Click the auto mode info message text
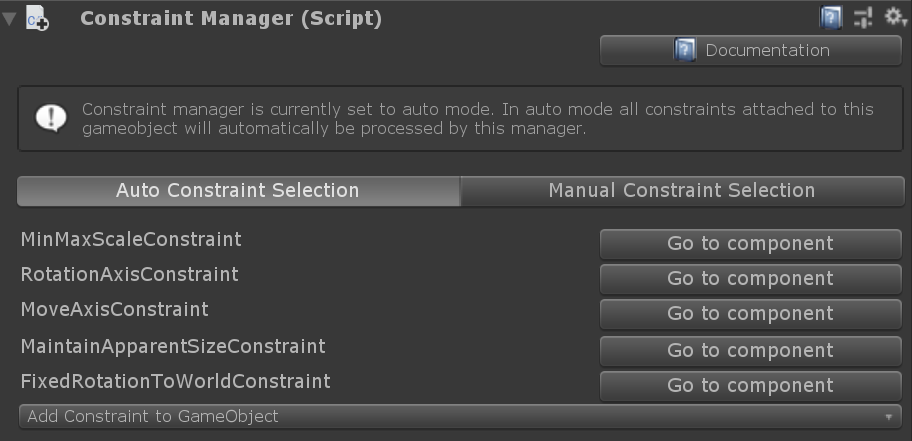Screen dimensions: 912x441 478,118
